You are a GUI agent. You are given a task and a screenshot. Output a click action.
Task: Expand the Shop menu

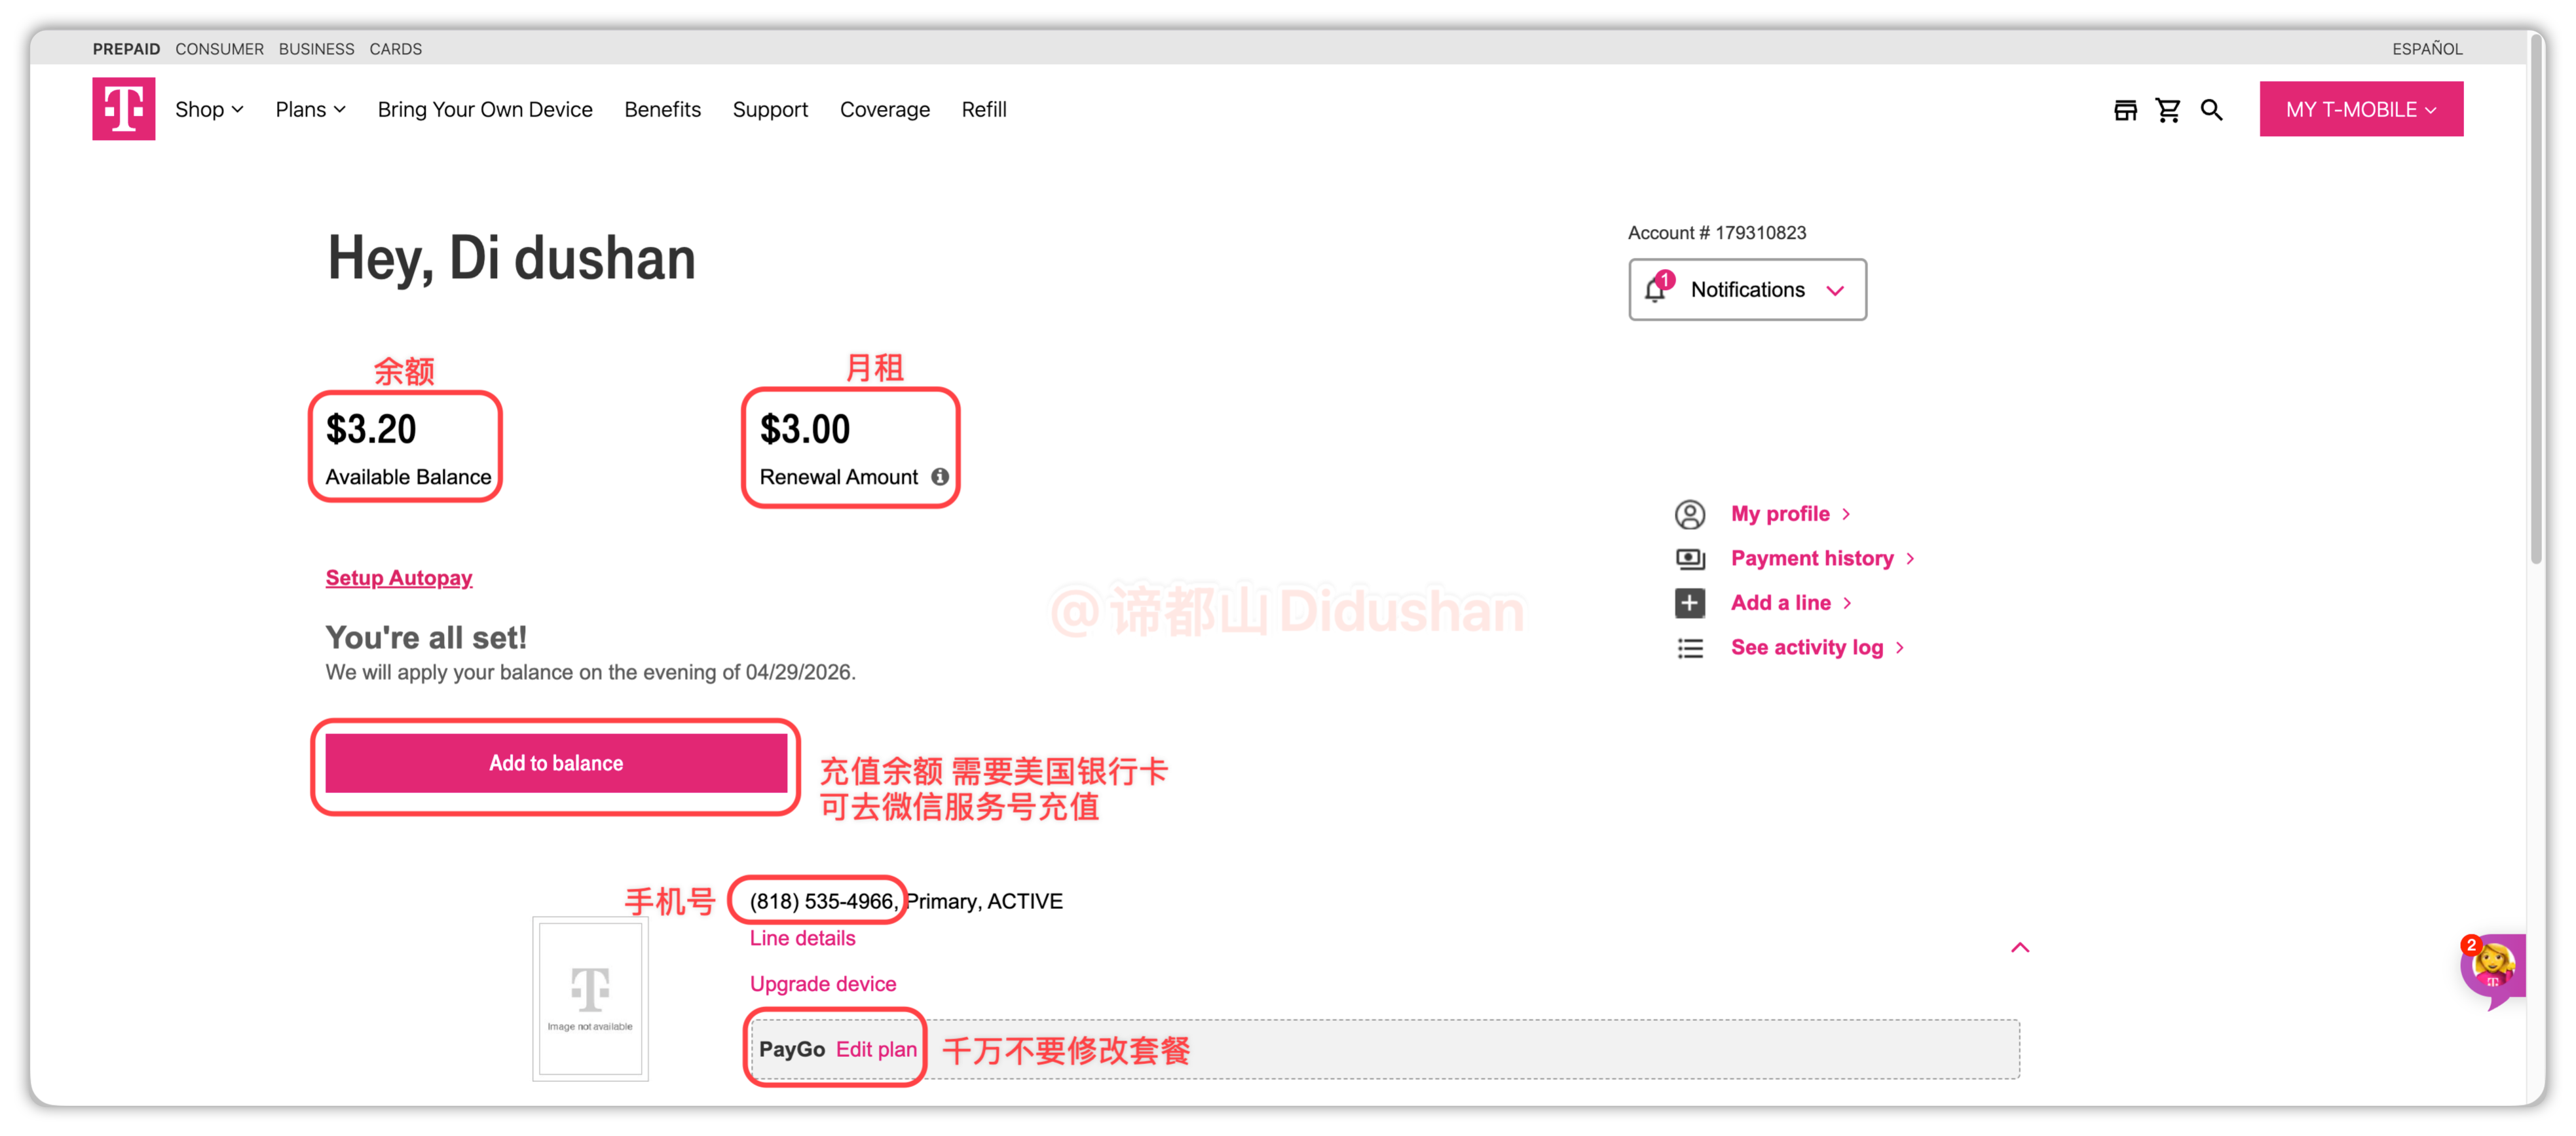[x=209, y=110]
